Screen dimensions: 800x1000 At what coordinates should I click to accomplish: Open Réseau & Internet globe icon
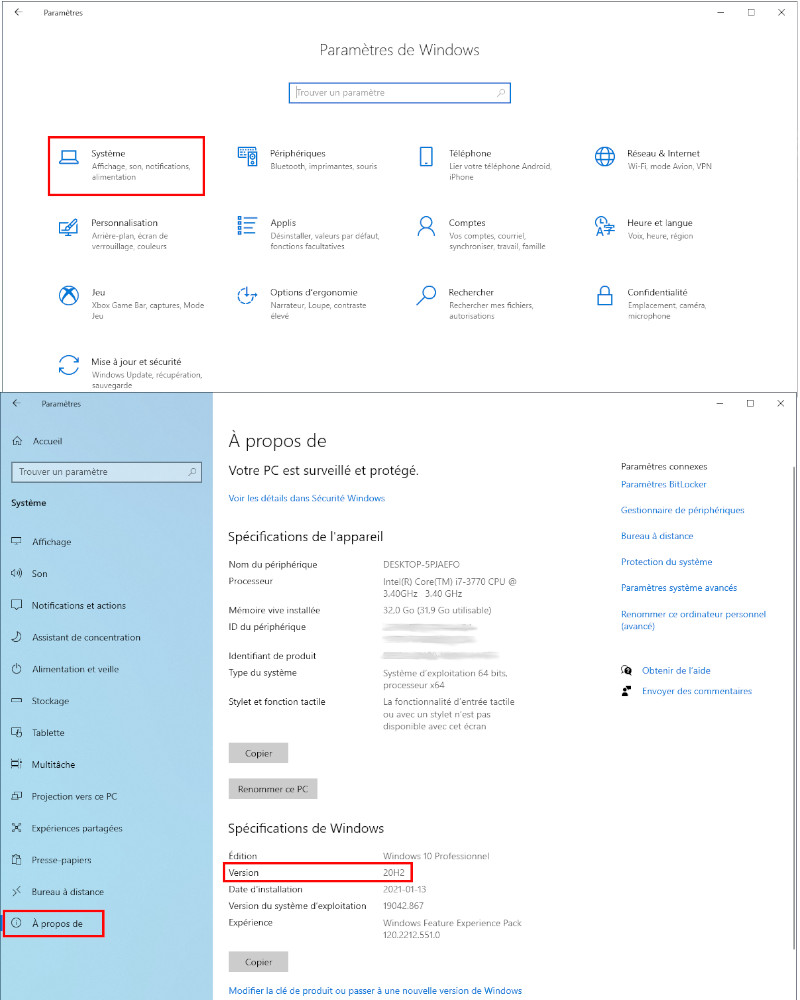pyautogui.click(x=605, y=156)
